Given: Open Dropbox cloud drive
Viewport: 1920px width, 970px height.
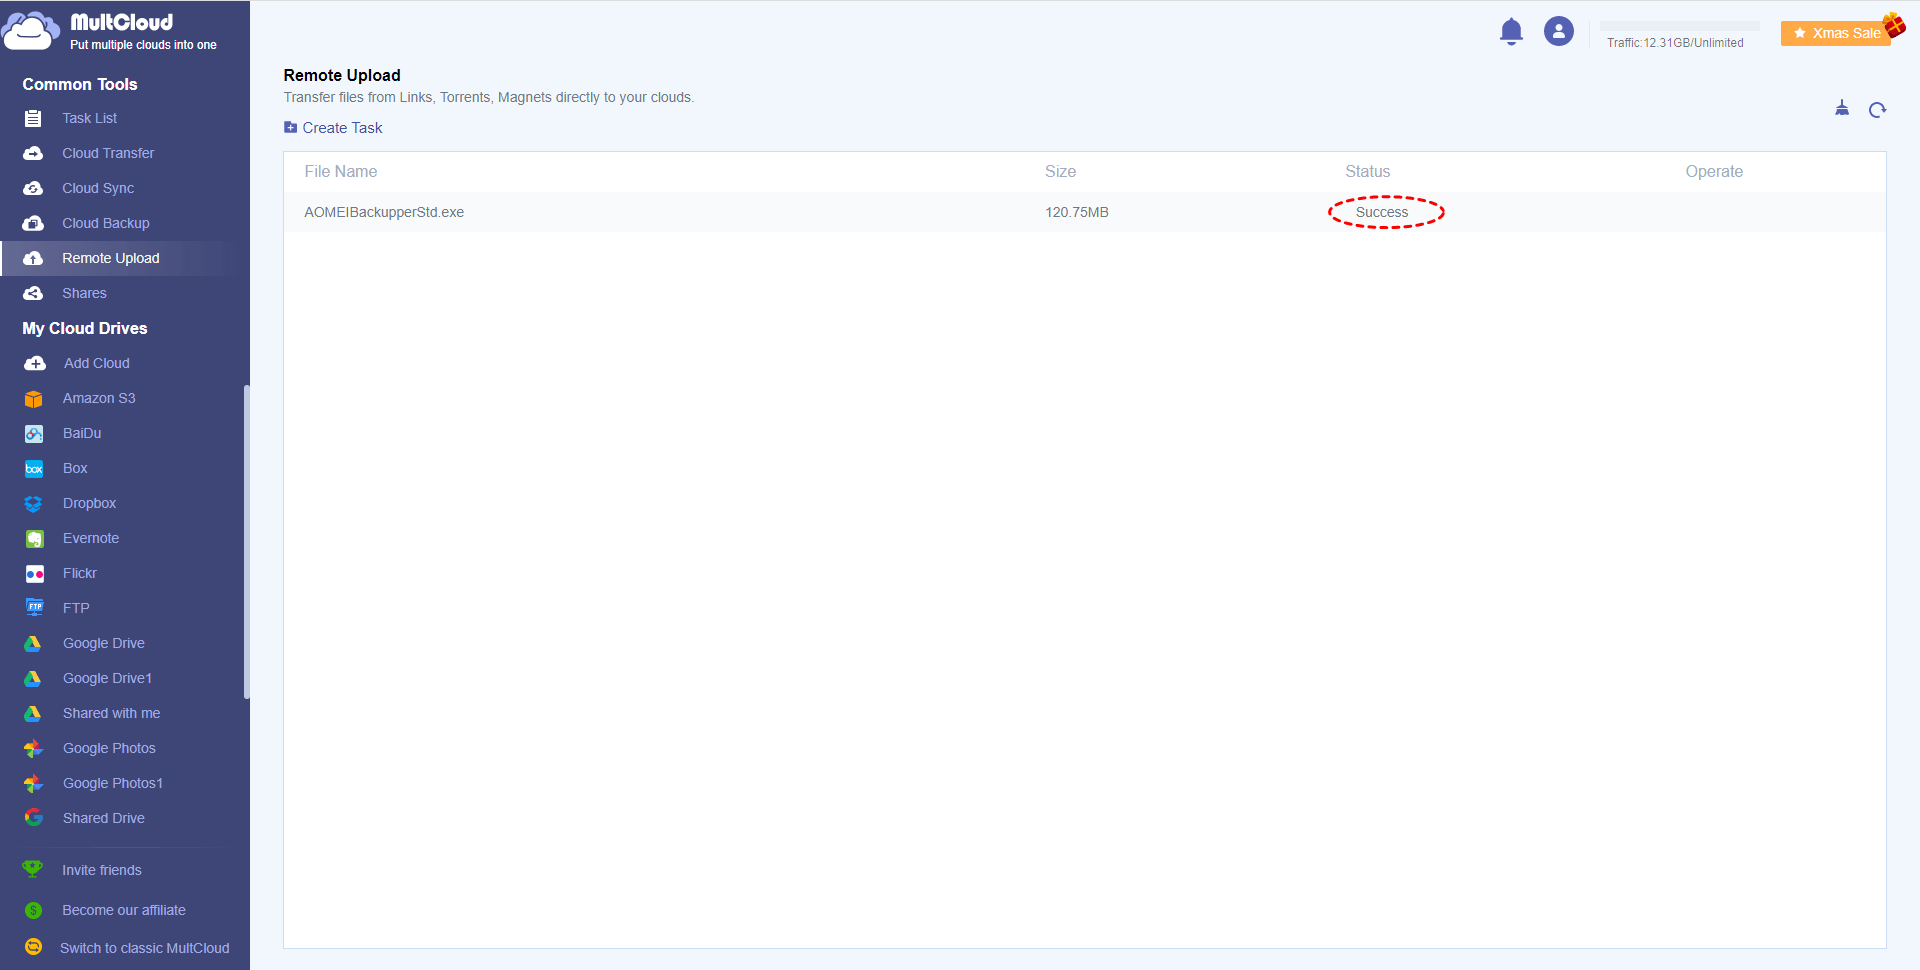Looking at the screenshot, I should (x=89, y=503).
